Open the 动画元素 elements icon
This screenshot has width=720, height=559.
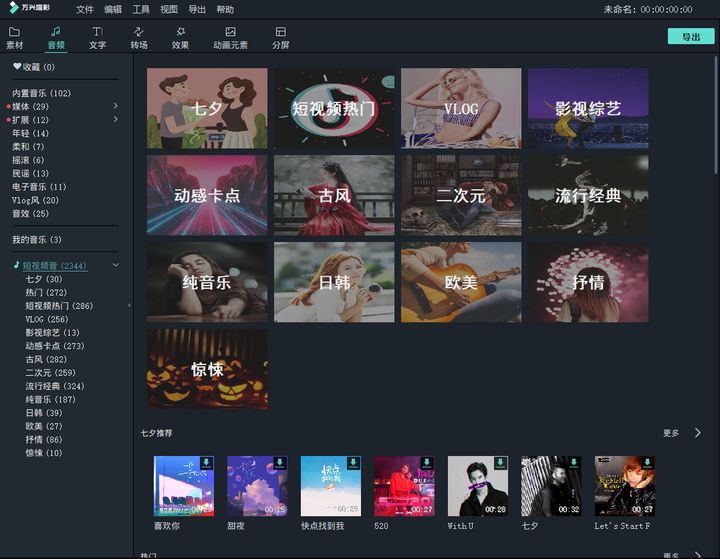point(231,32)
